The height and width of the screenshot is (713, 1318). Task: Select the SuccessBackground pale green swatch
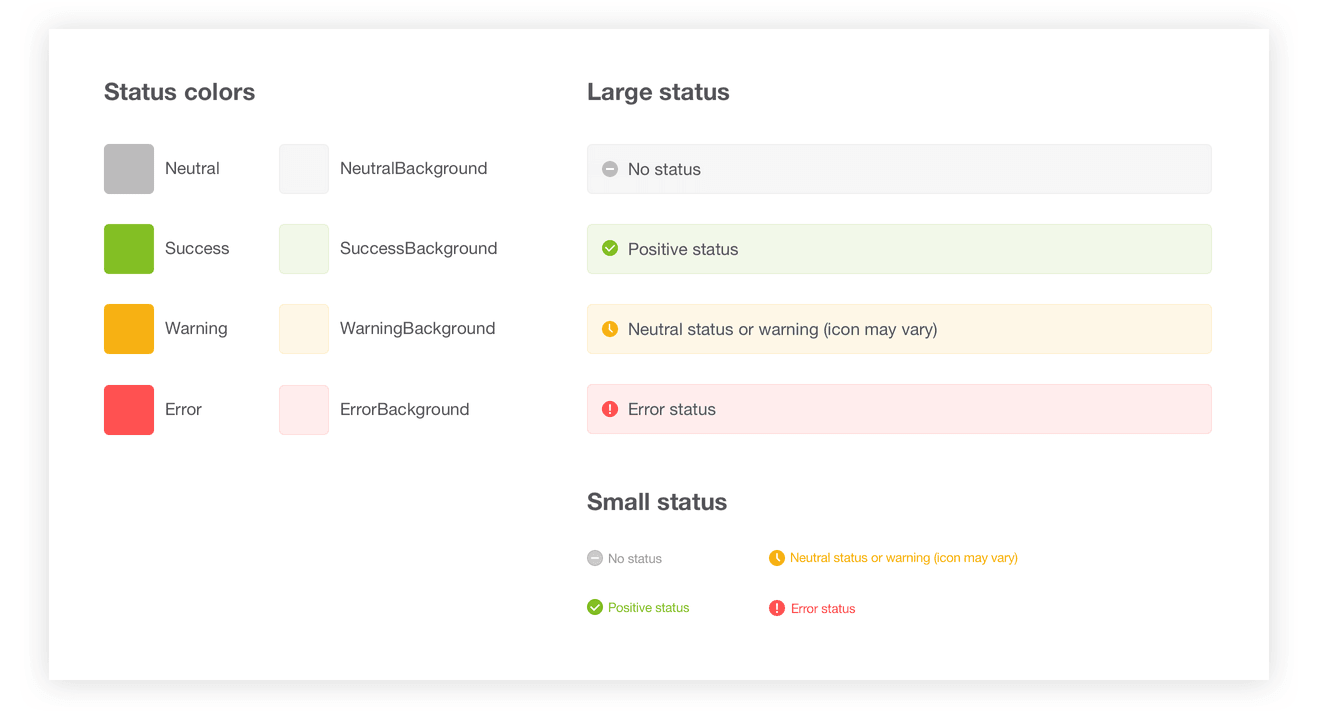[x=304, y=249]
